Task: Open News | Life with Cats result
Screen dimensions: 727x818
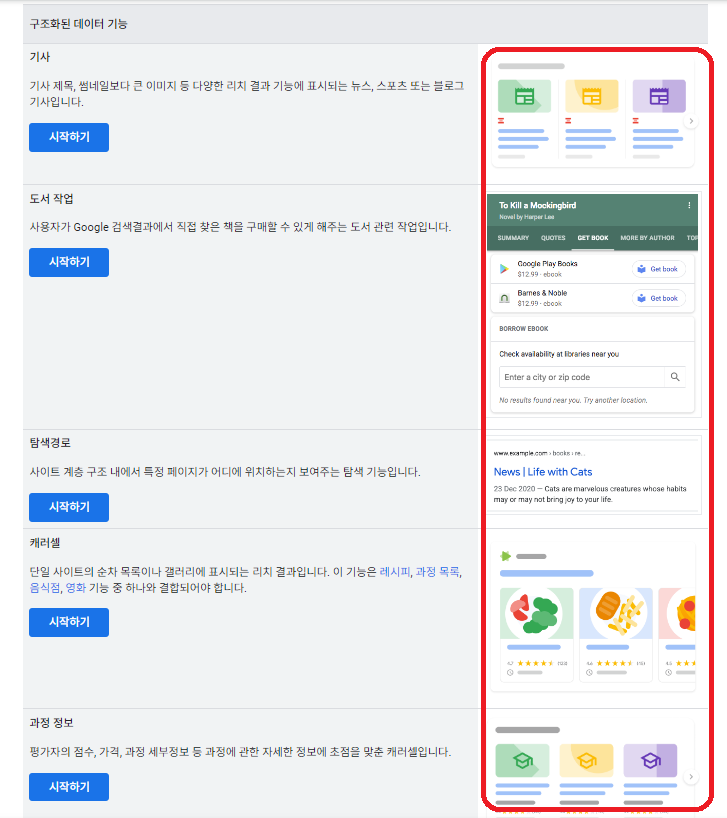Action: point(543,472)
